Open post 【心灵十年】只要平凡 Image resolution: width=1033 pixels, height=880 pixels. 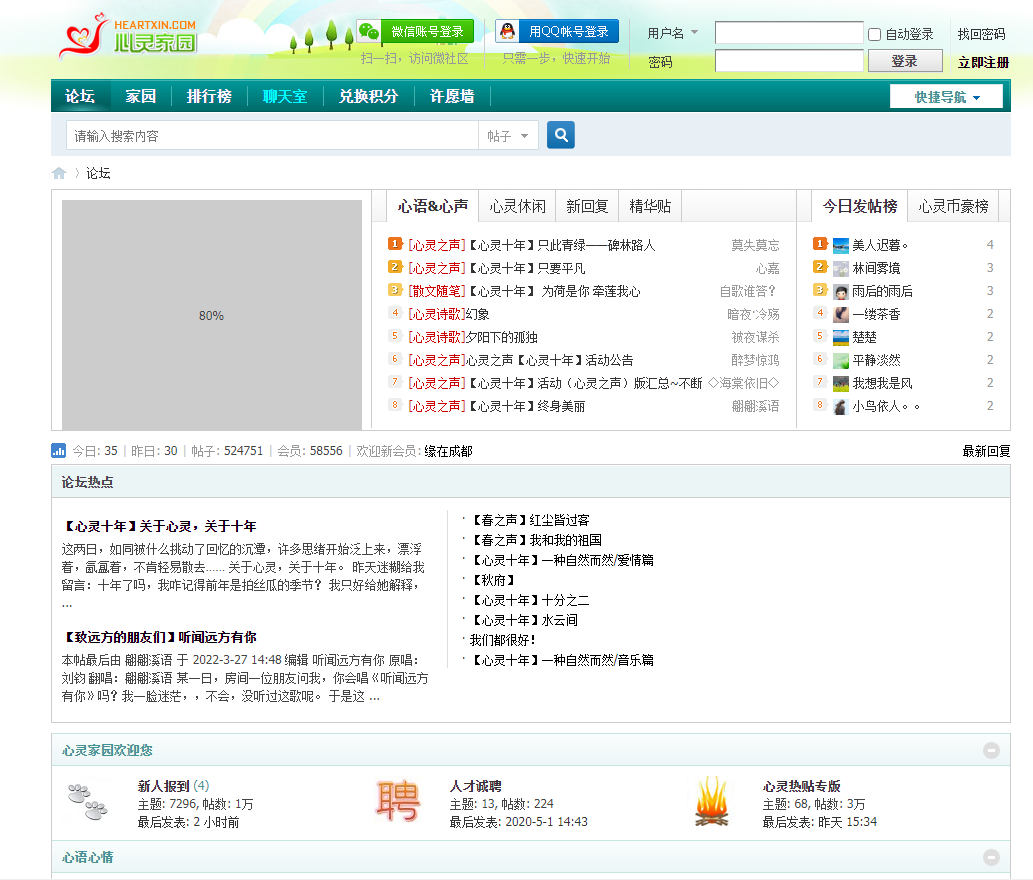526,269
